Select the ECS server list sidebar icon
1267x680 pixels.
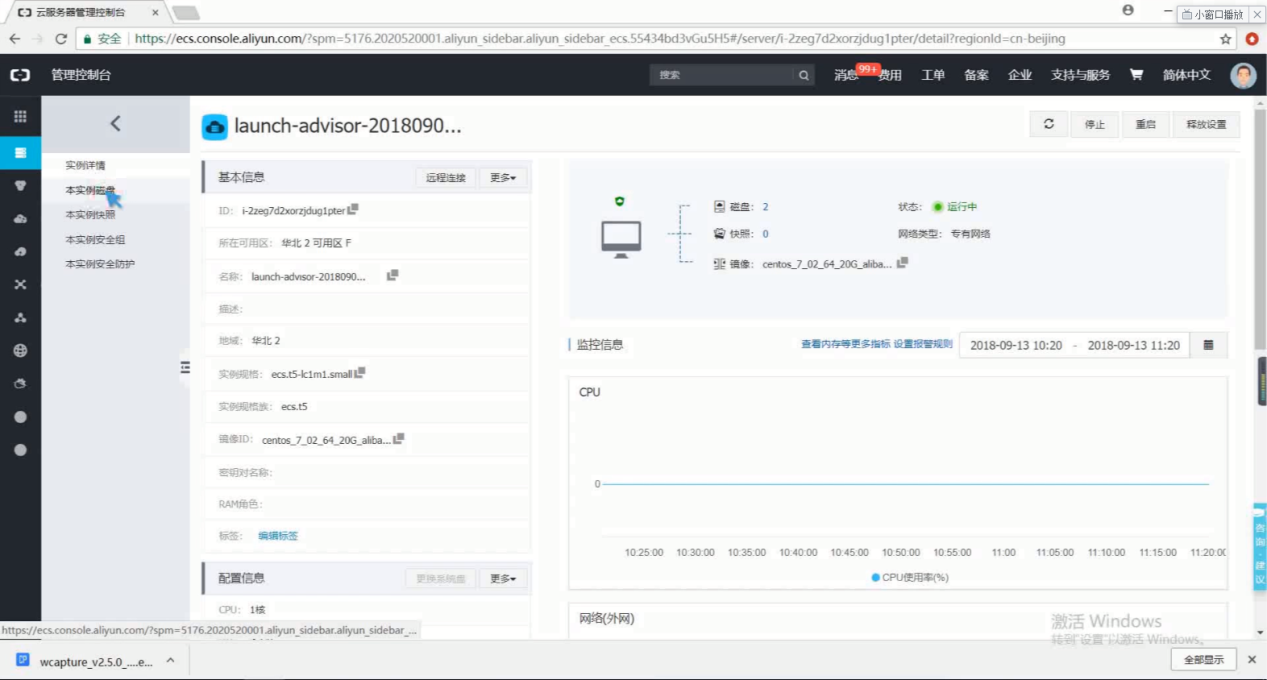20,152
